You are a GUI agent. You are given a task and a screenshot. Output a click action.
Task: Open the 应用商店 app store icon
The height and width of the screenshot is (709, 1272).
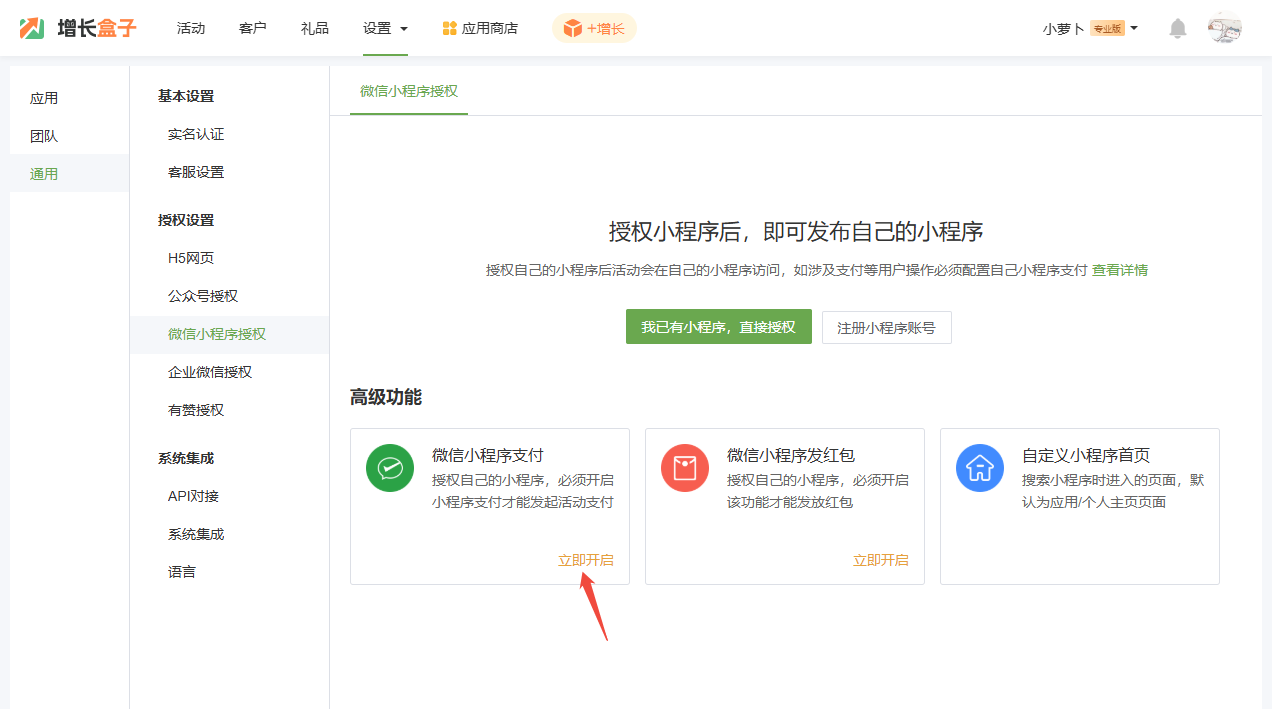tap(450, 29)
